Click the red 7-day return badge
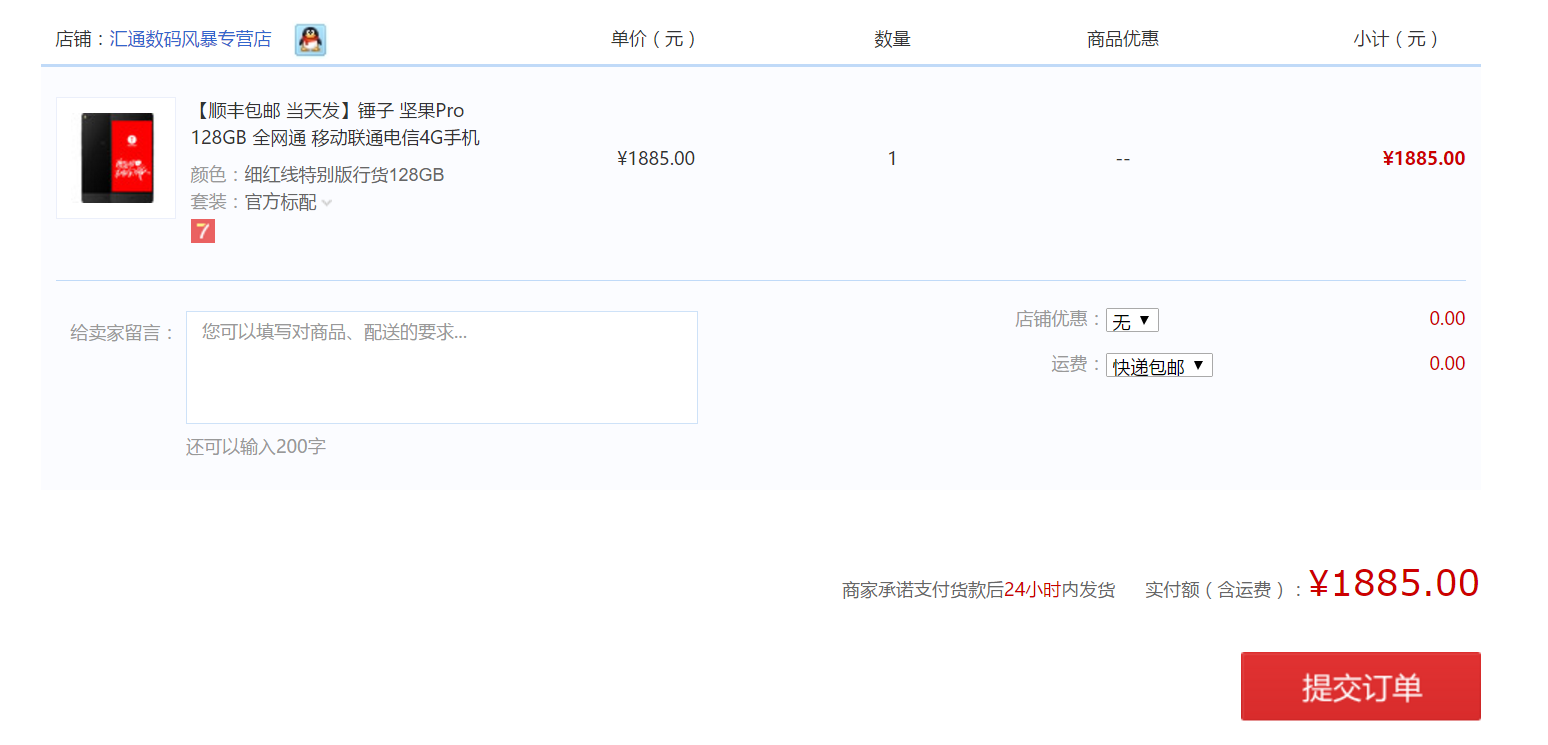 click(203, 231)
